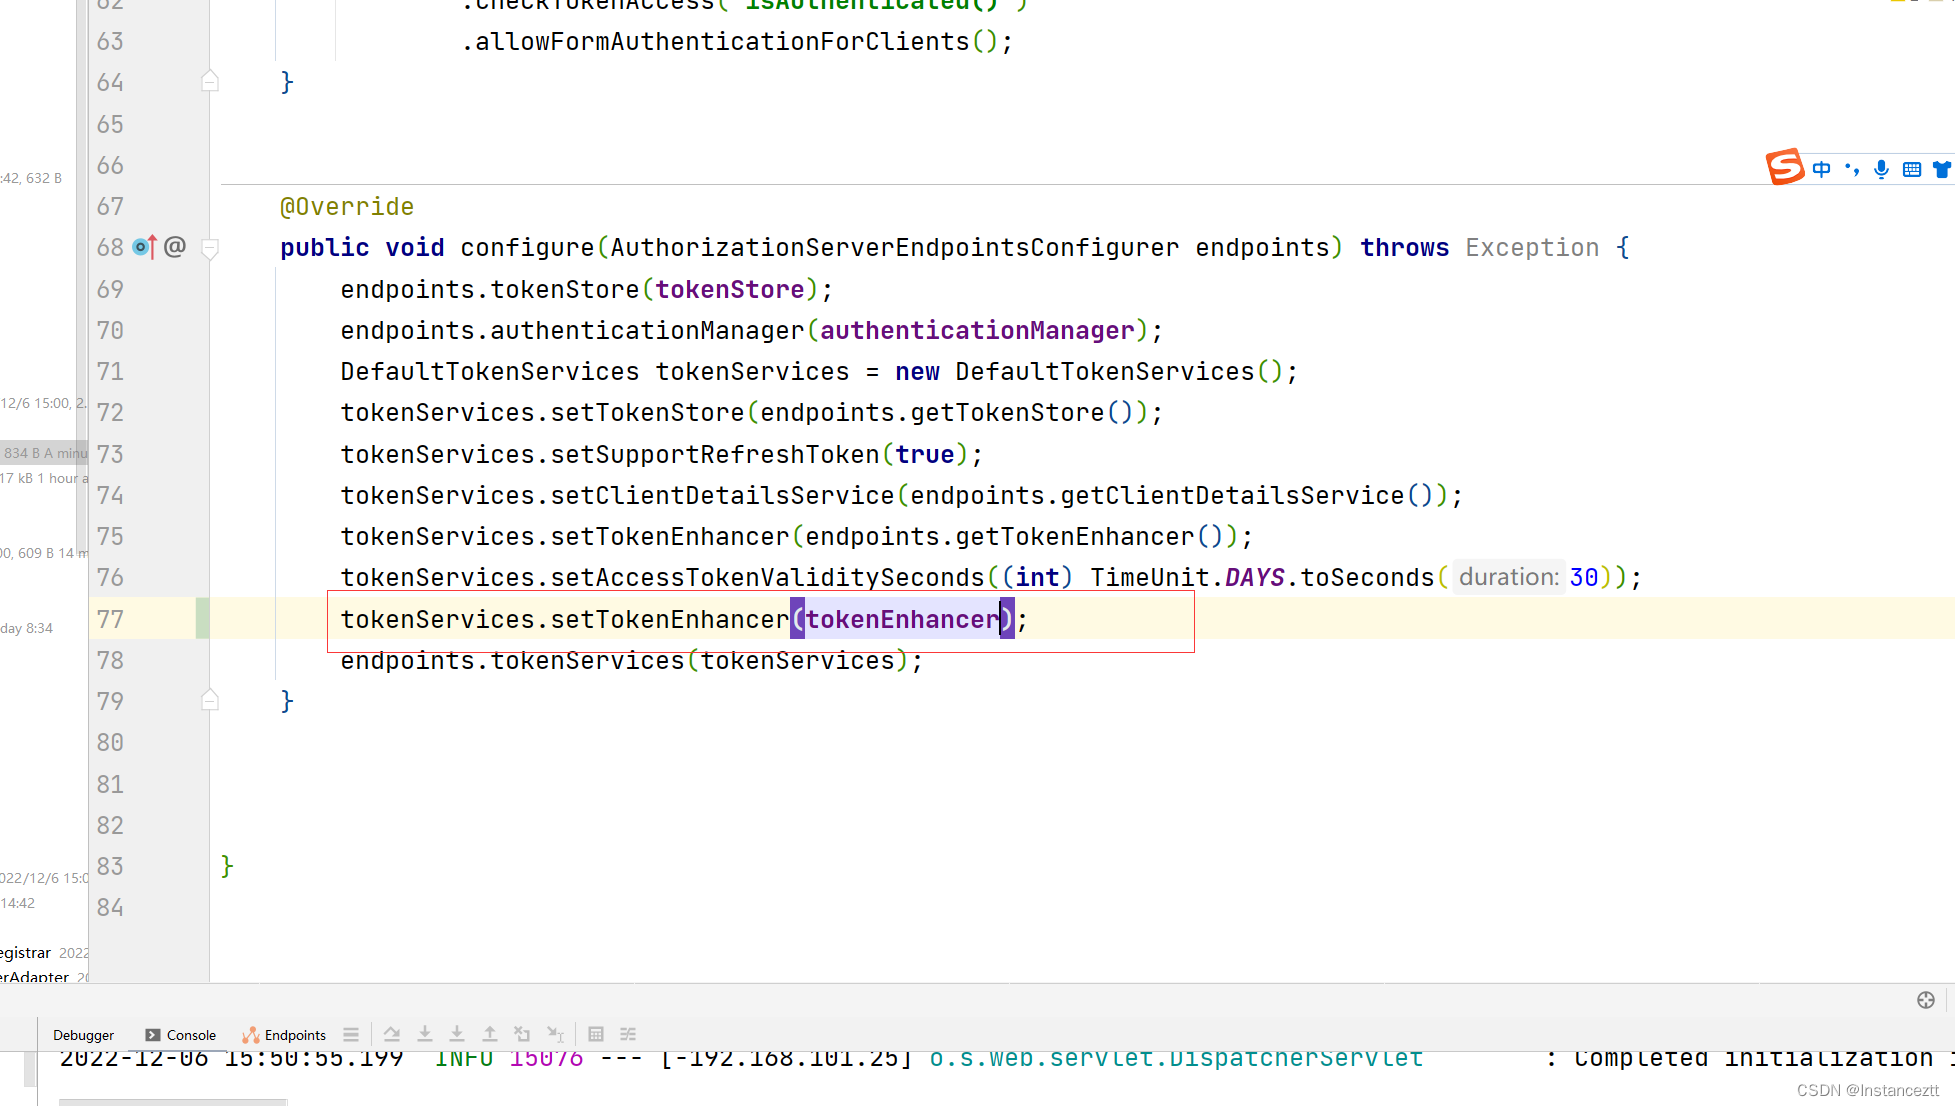Click the Run to Cursor debugger icon
Image resolution: width=1955 pixels, height=1106 pixels.
point(556,1035)
